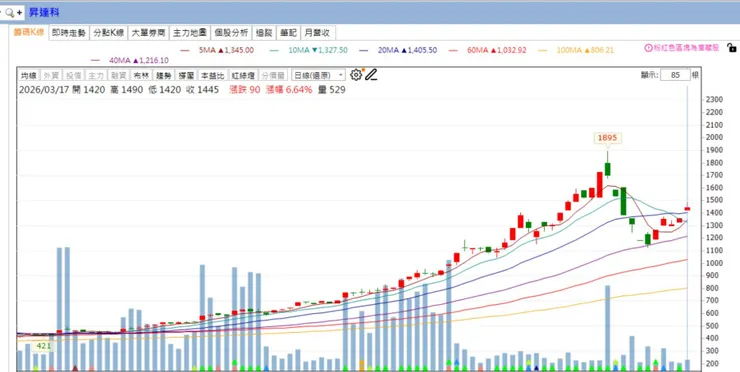Image resolution: width=740 pixels, height=372 pixels.
Task: Toggle the 外資 indicator button
Action: [x=50, y=75]
